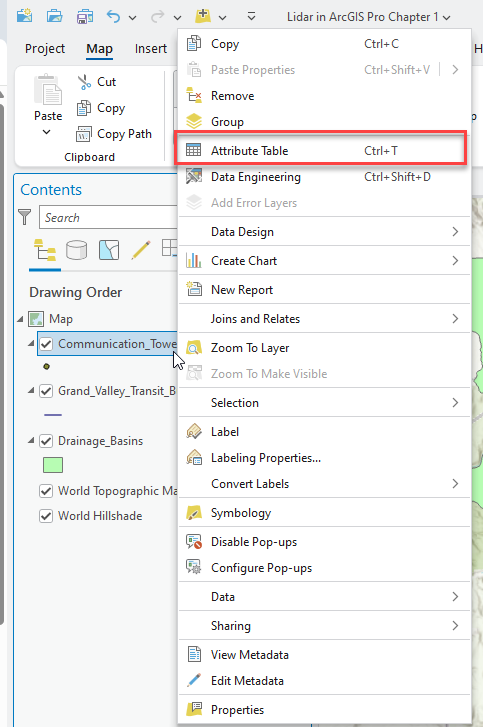483x727 pixels.
Task: Open the Project ribbon tab
Action: (45, 49)
